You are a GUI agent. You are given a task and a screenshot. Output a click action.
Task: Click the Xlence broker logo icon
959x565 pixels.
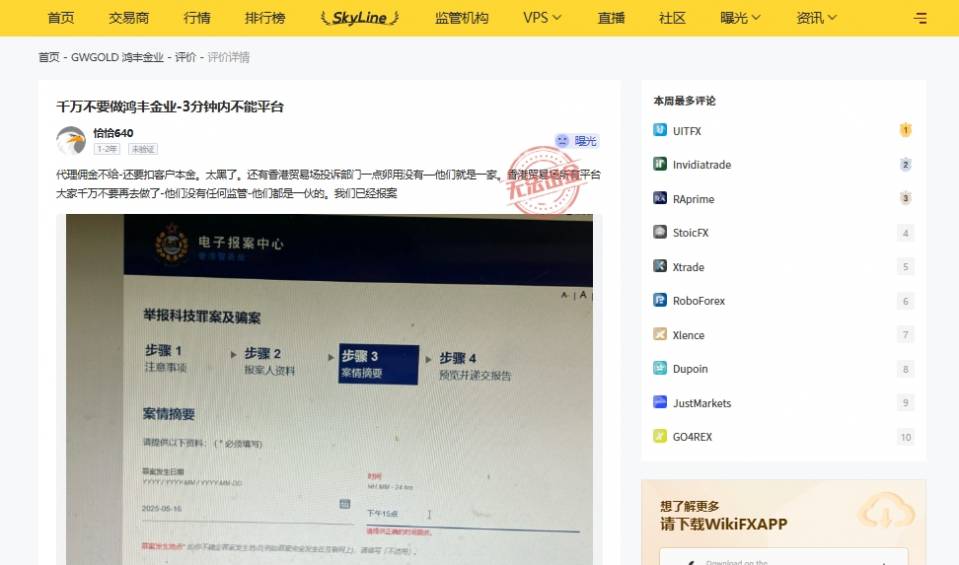point(660,334)
